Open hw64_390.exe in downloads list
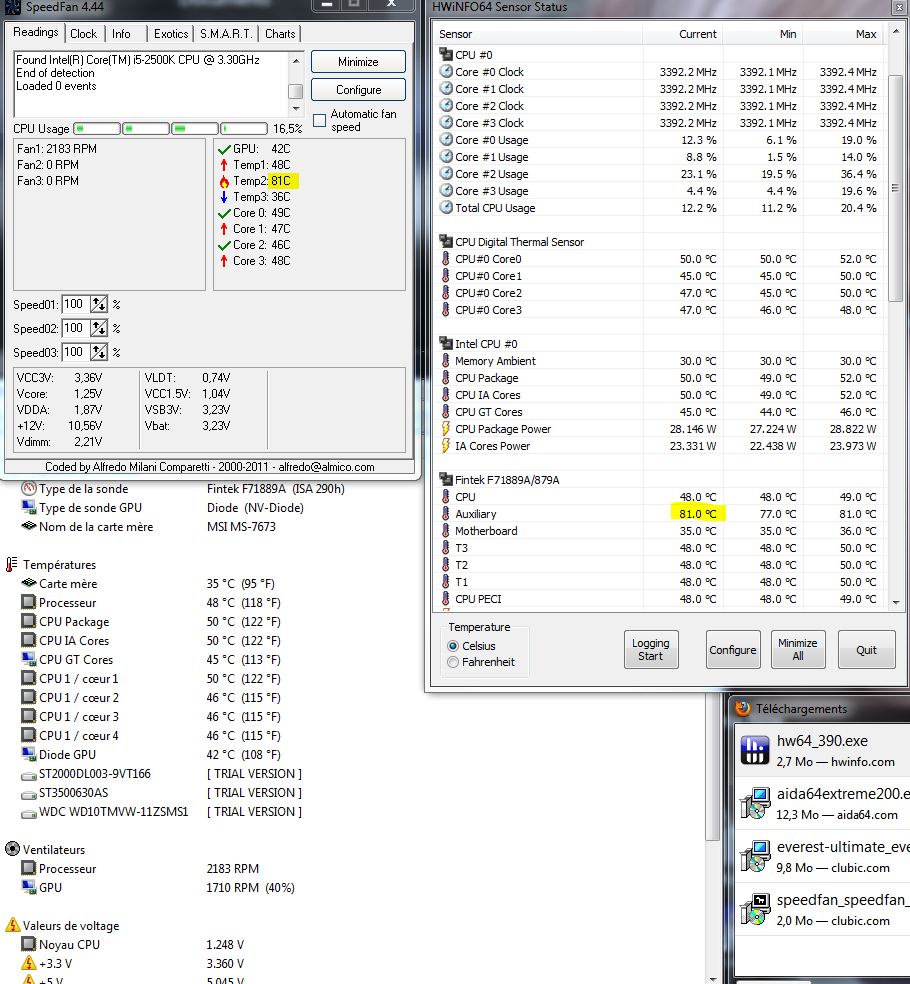 pos(822,751)
